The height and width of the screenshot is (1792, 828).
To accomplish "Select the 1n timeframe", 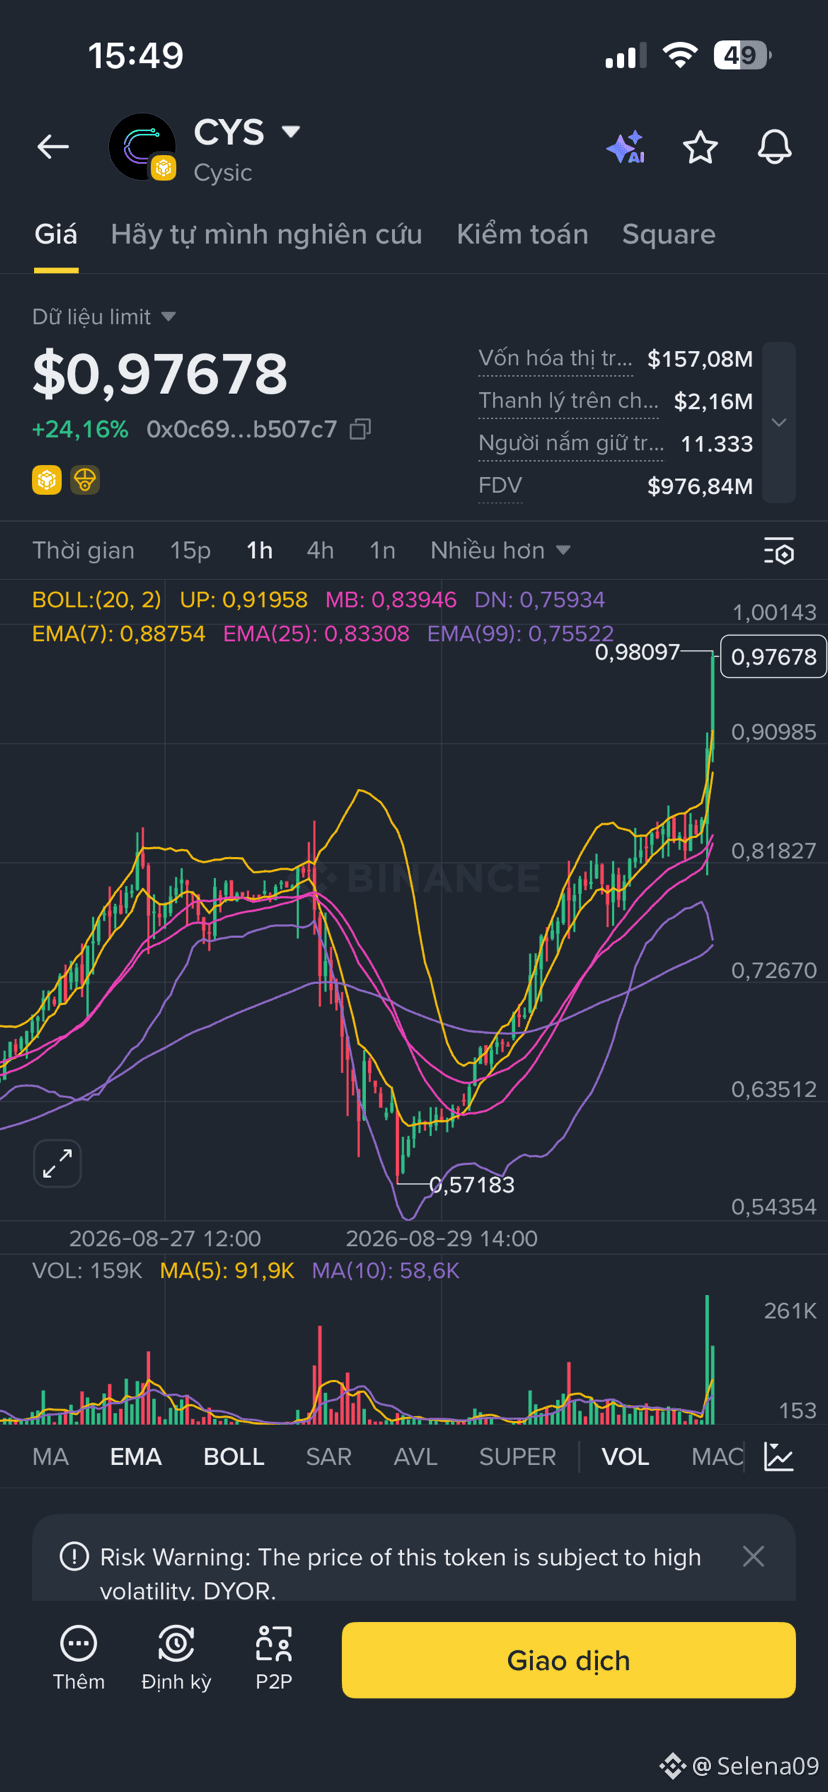I will [382, 550].
